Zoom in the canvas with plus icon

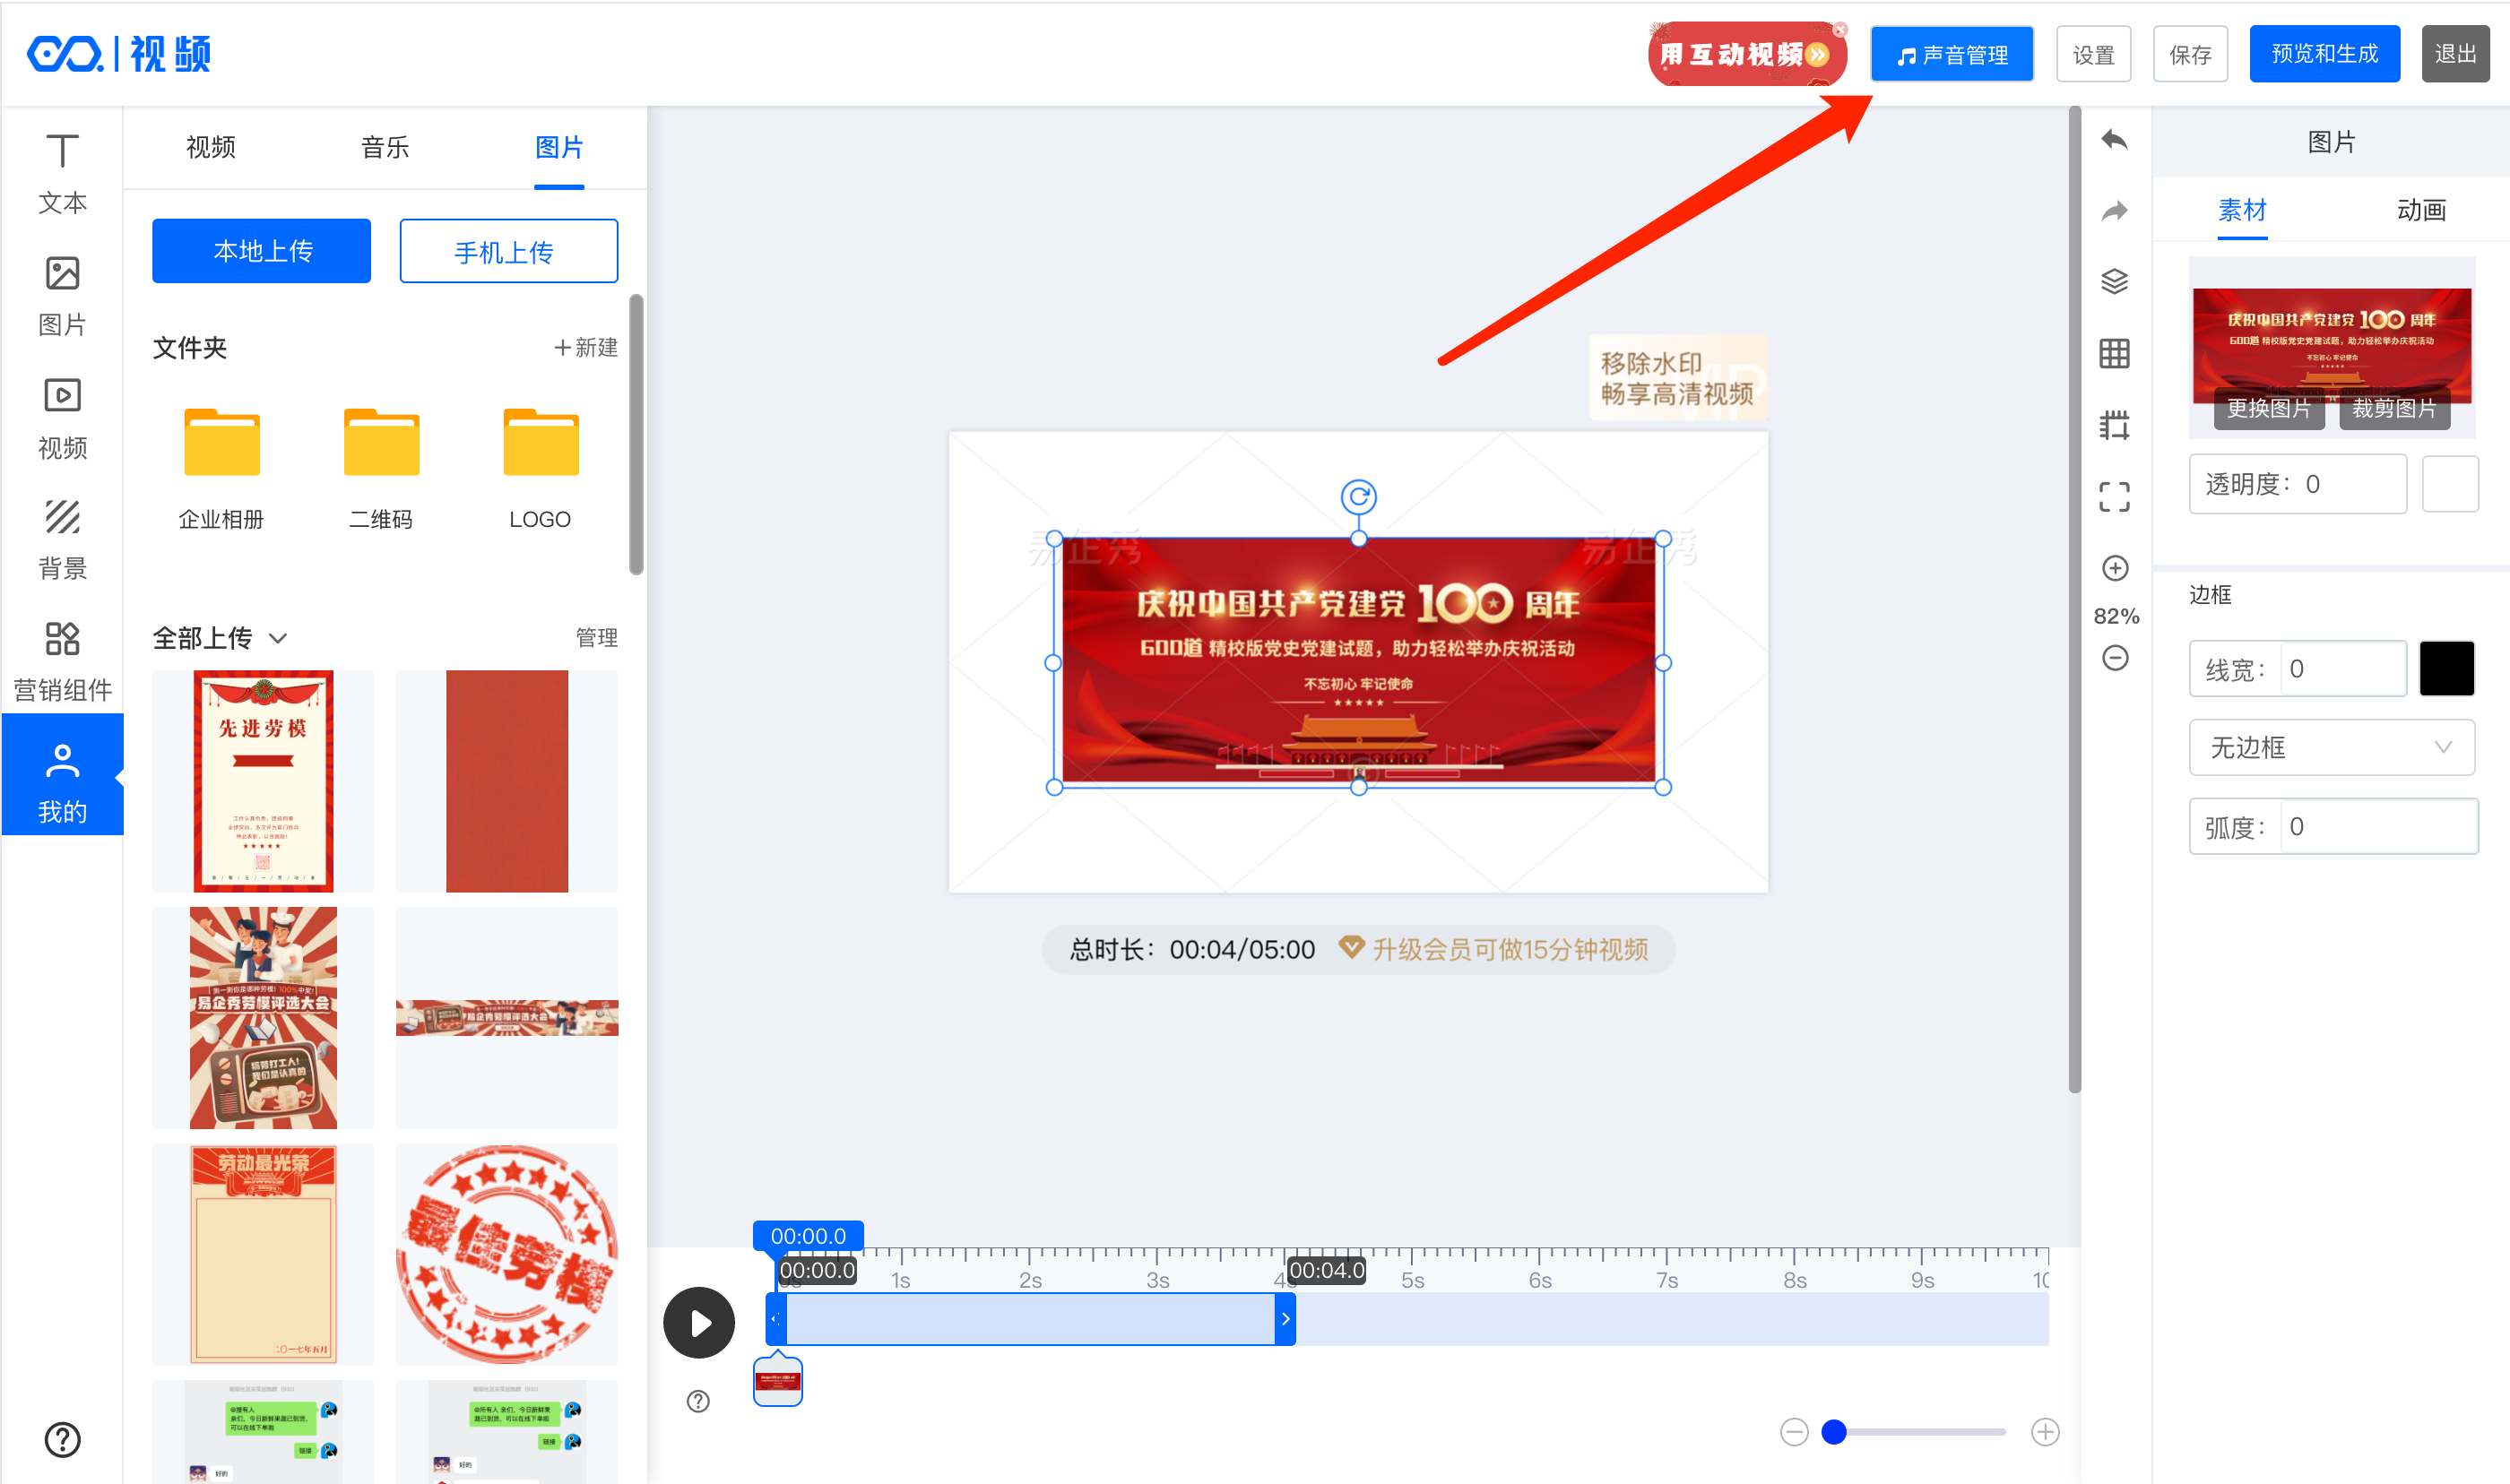click(x=2114, y=568)
